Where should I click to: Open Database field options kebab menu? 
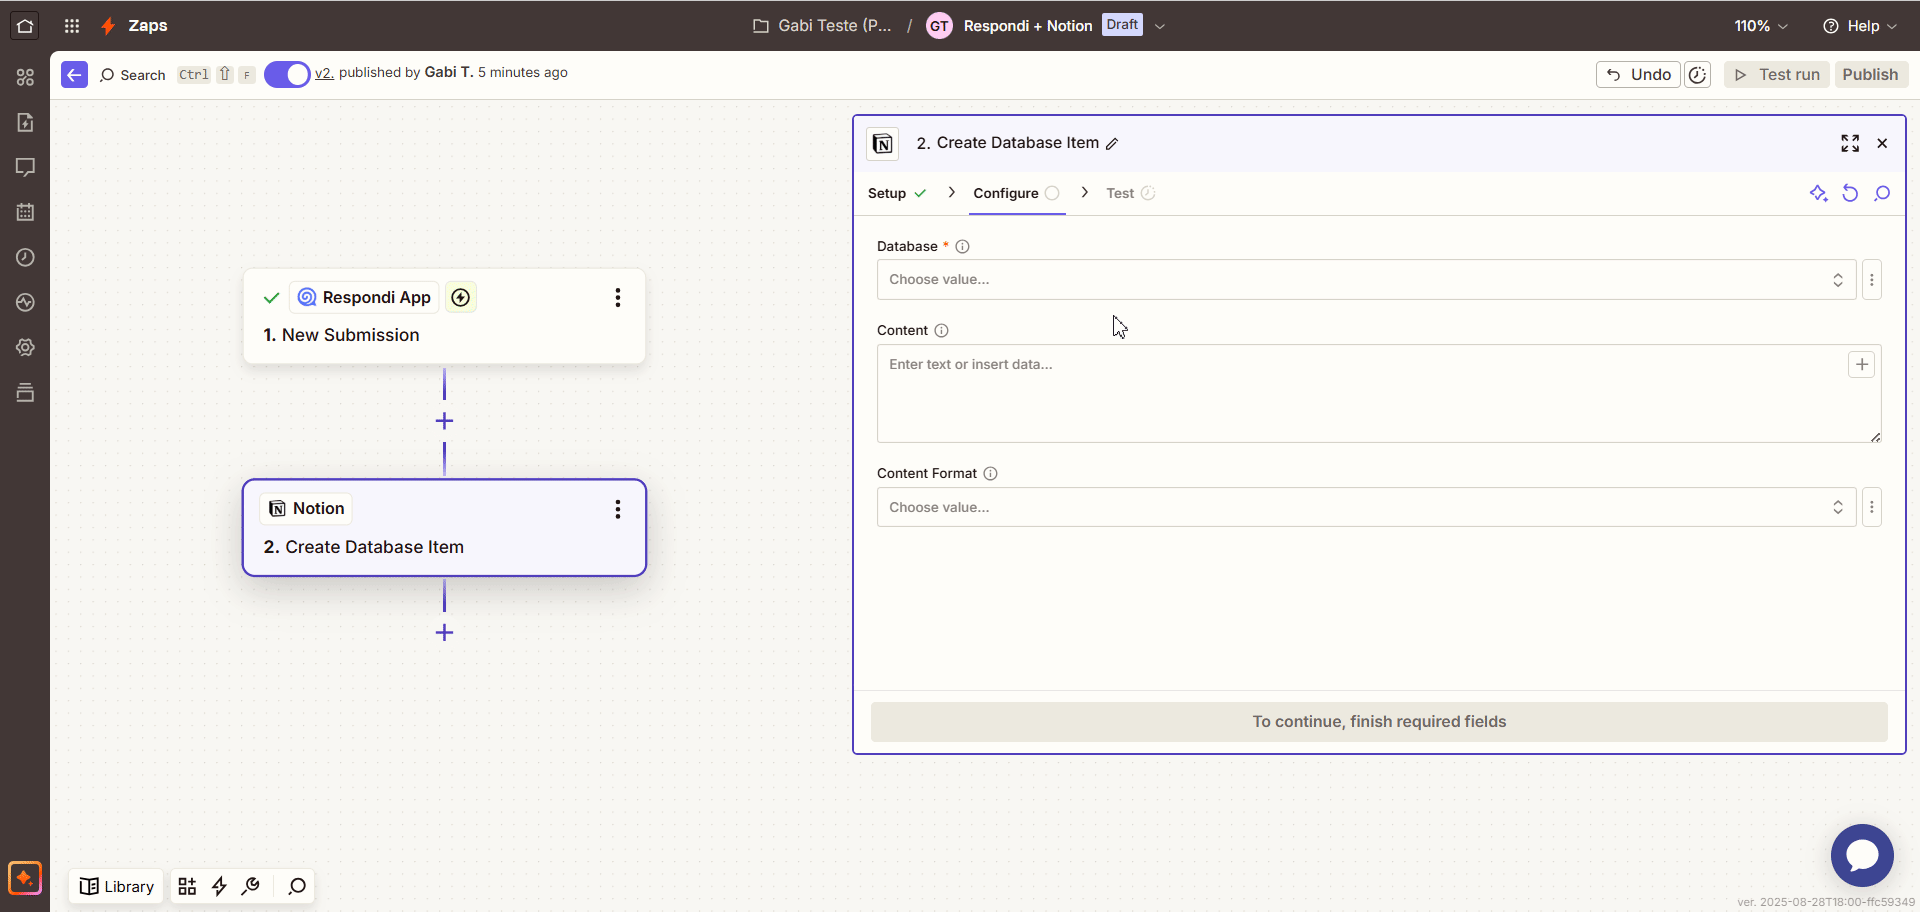coord(1872,280)
